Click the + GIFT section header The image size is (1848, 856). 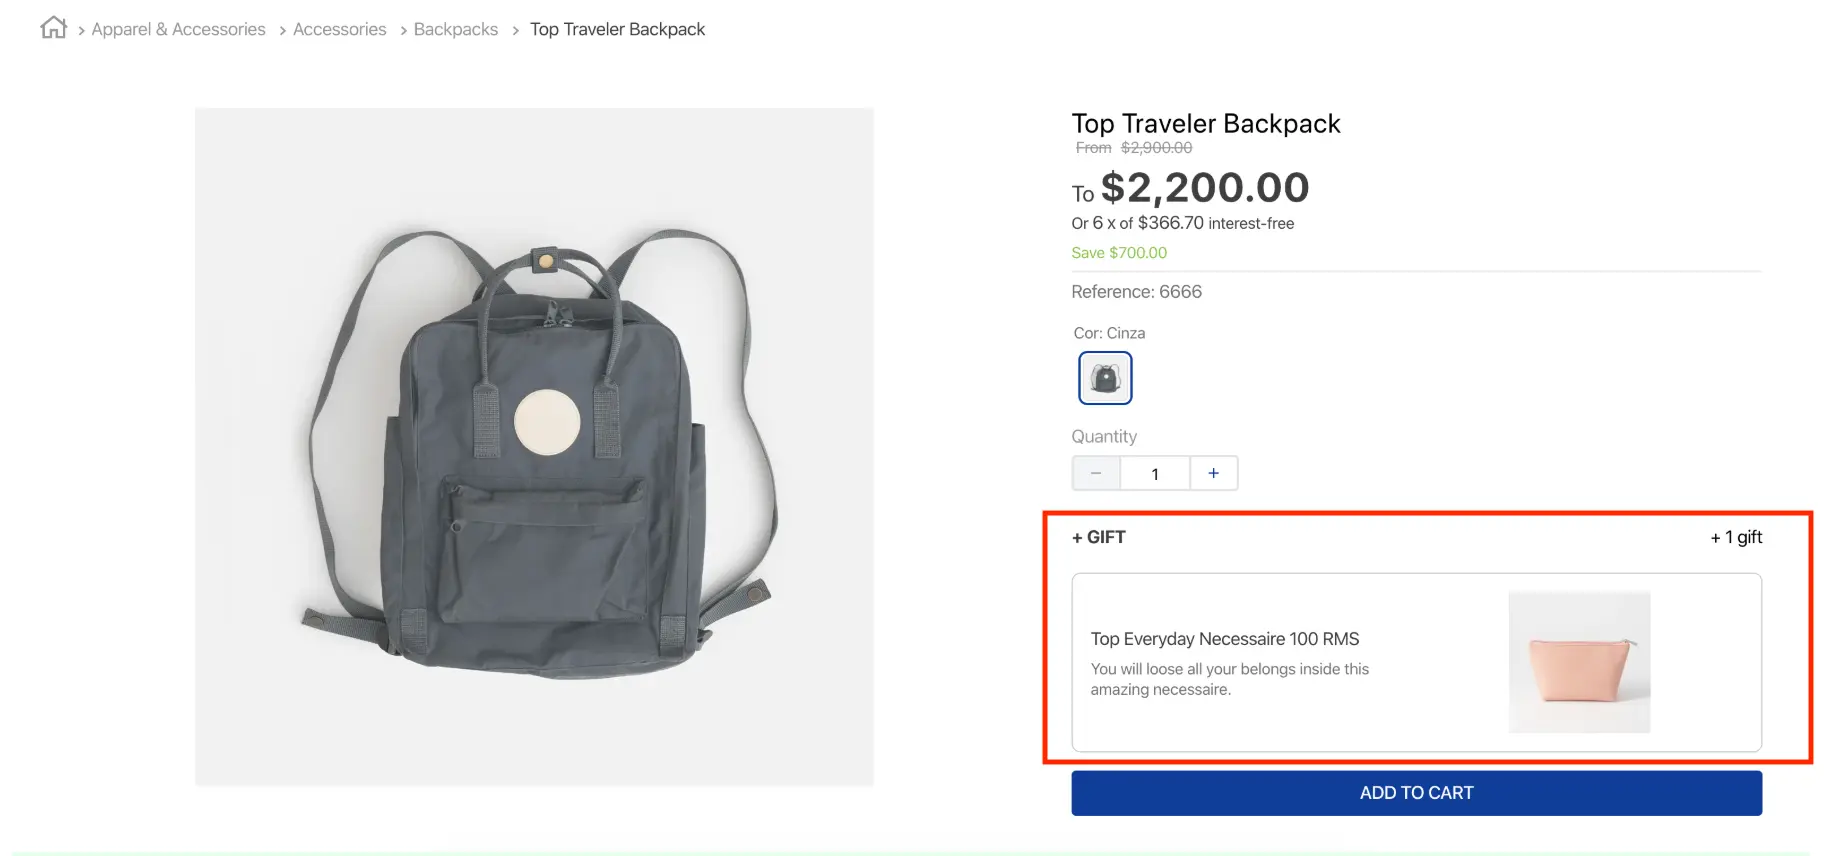1098,537
